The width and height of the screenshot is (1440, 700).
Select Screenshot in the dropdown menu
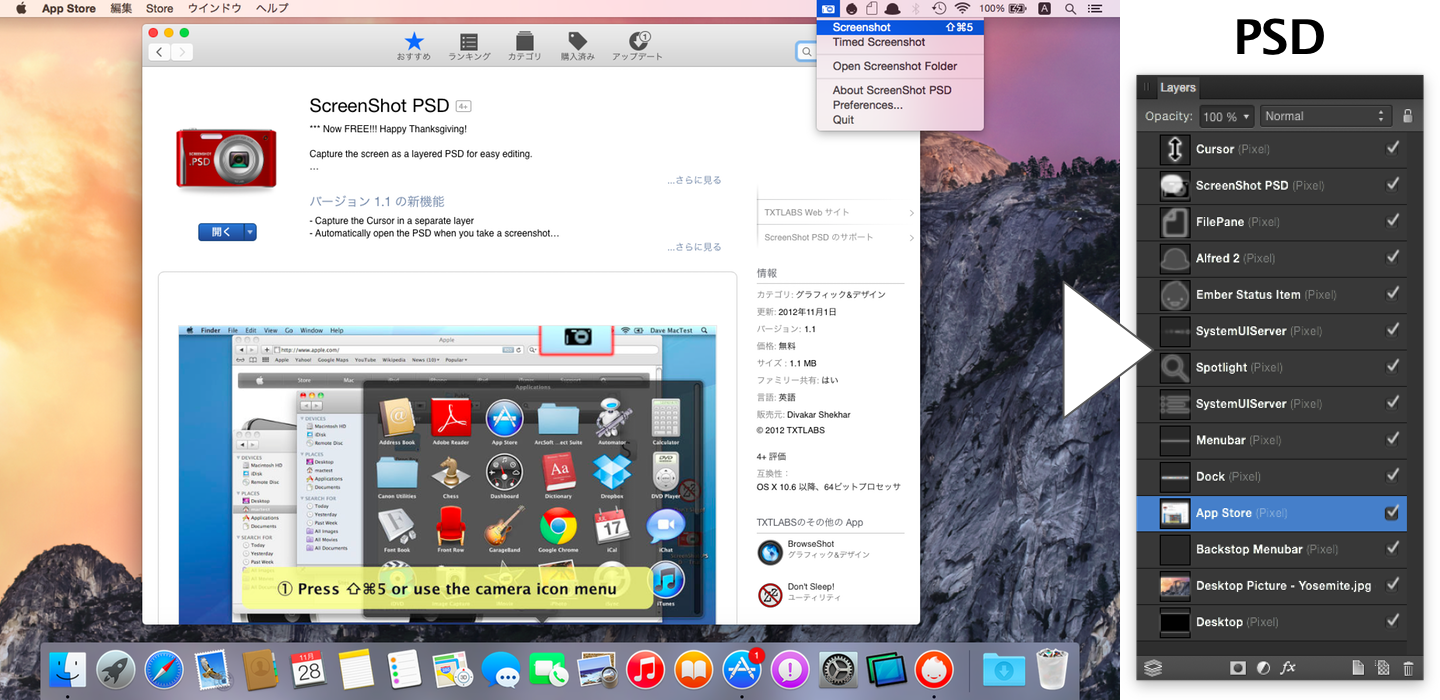click(900, 27)
